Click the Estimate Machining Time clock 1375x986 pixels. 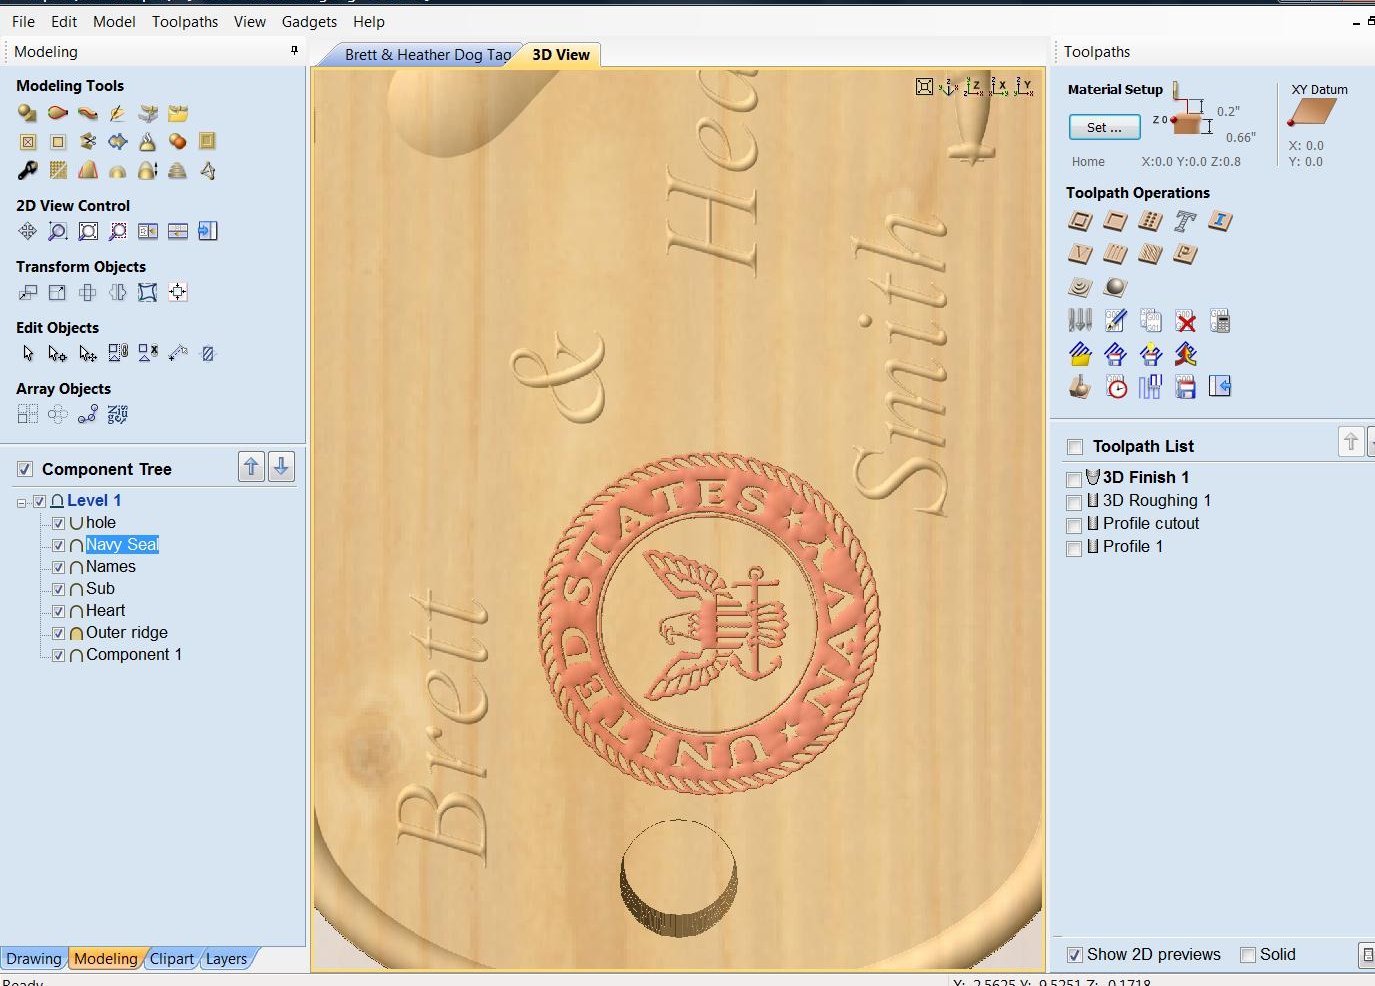point(1116,386)
